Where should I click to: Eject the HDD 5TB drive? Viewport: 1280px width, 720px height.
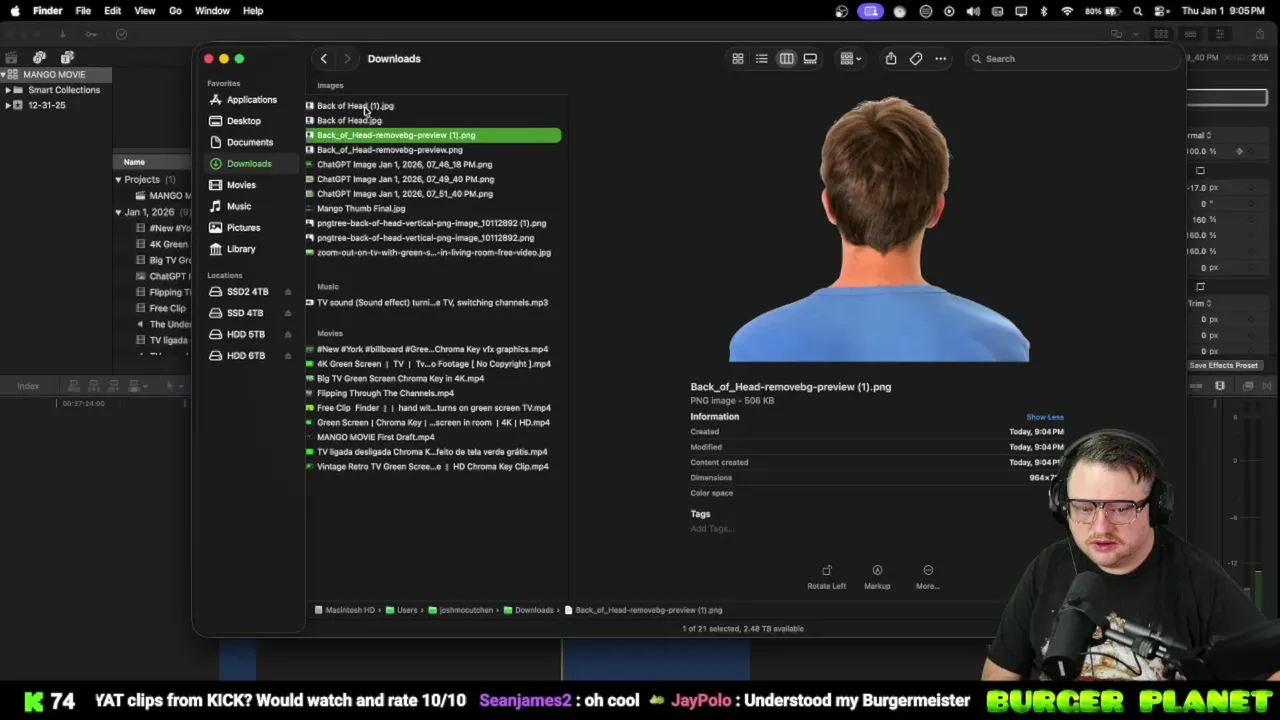point(288,334)
